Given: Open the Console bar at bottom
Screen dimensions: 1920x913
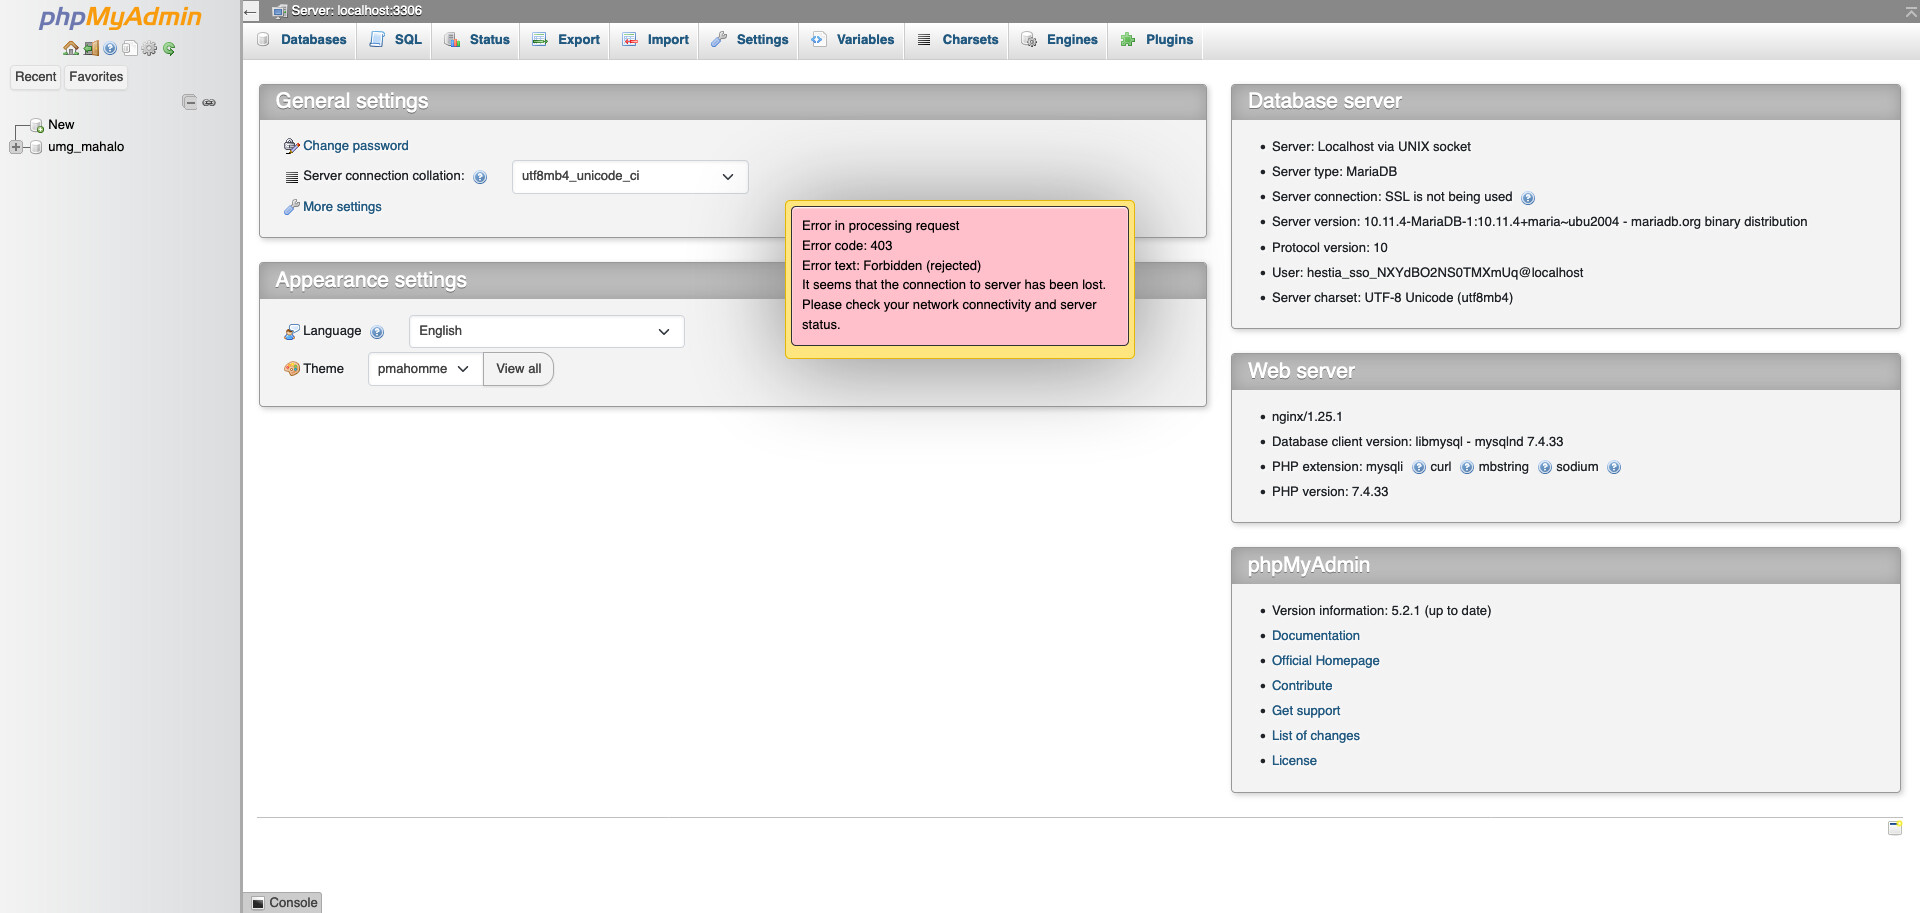Looking at the screenshot, I should point(284,903).
